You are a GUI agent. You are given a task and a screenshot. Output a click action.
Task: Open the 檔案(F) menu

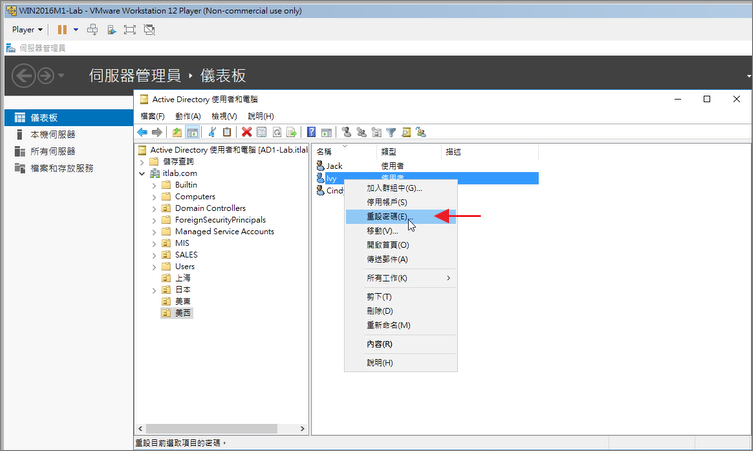[153, 116]
